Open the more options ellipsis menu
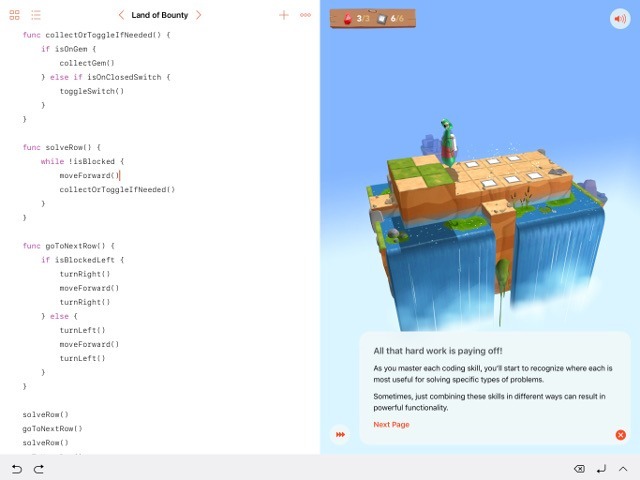This screenshot has width=640, height=480. [305, 15]
